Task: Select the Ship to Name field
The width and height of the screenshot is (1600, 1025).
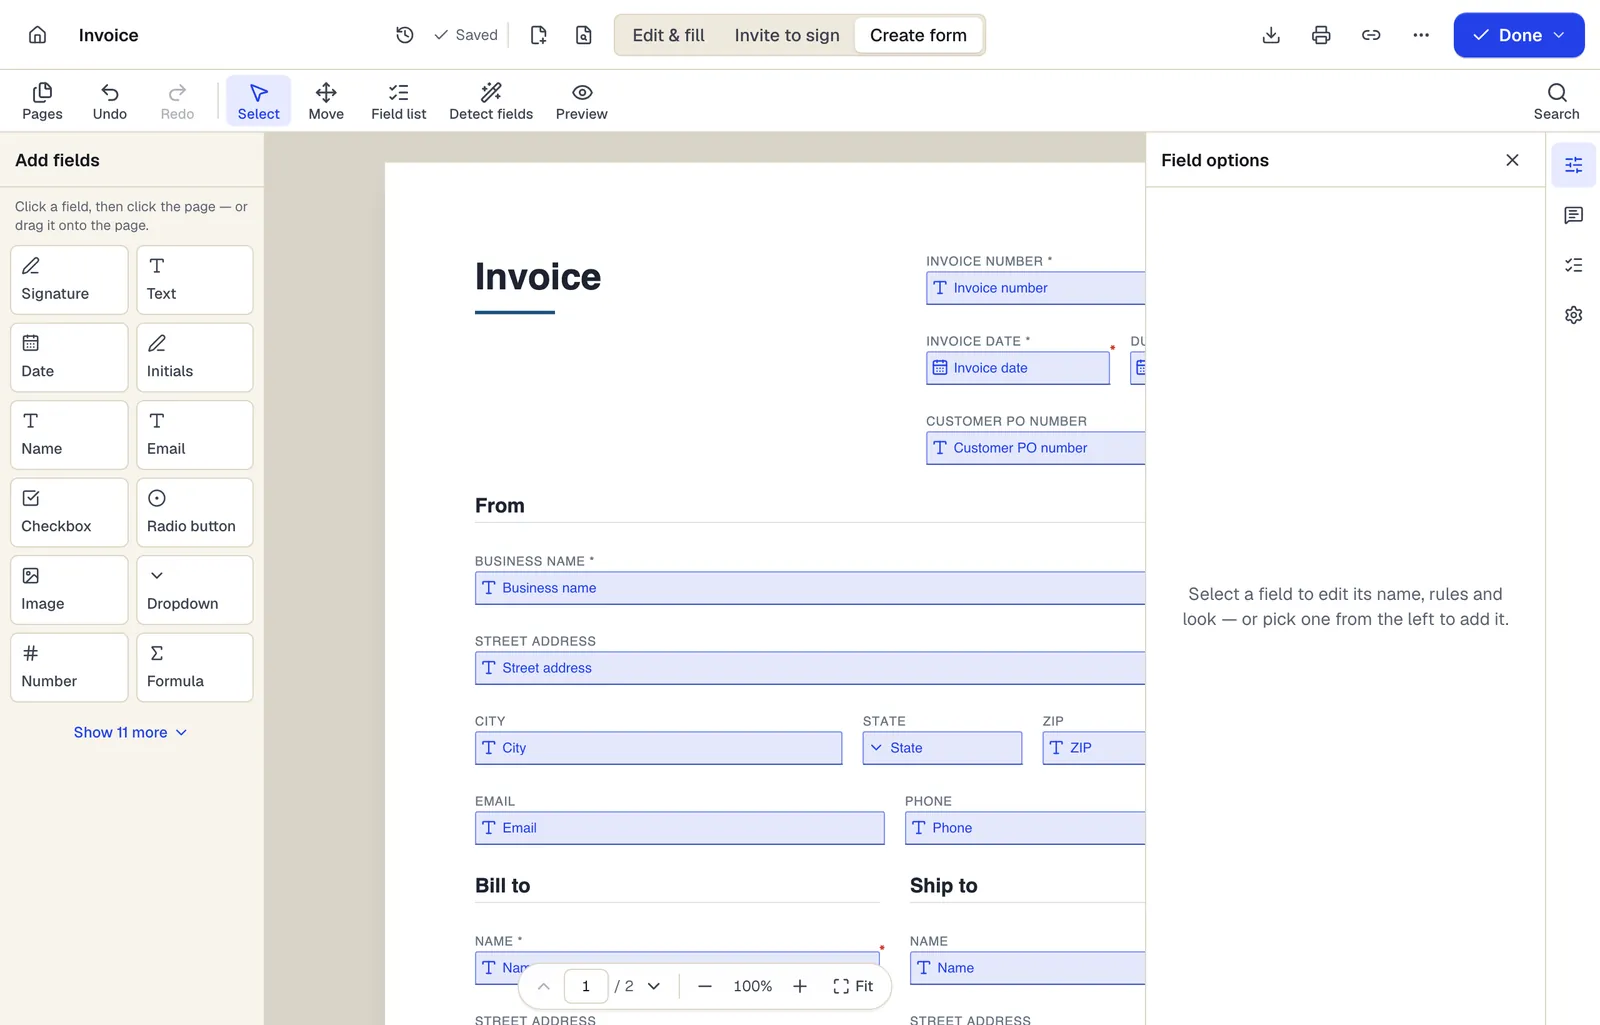Action: (1027, 968)
